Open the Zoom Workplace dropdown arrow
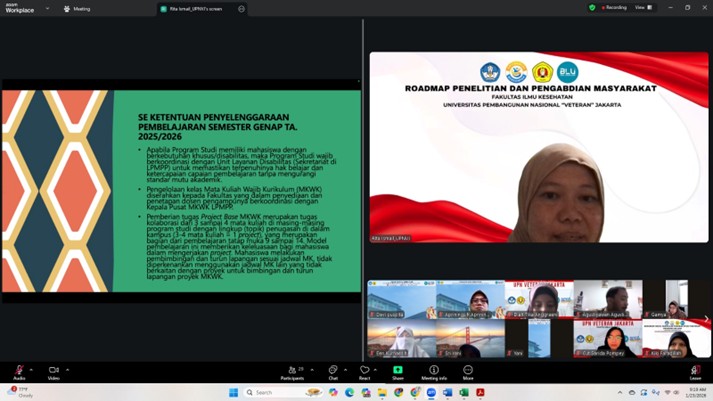Image resolution: width=713 pixels, height=401 pixels. tap(47, 9)
